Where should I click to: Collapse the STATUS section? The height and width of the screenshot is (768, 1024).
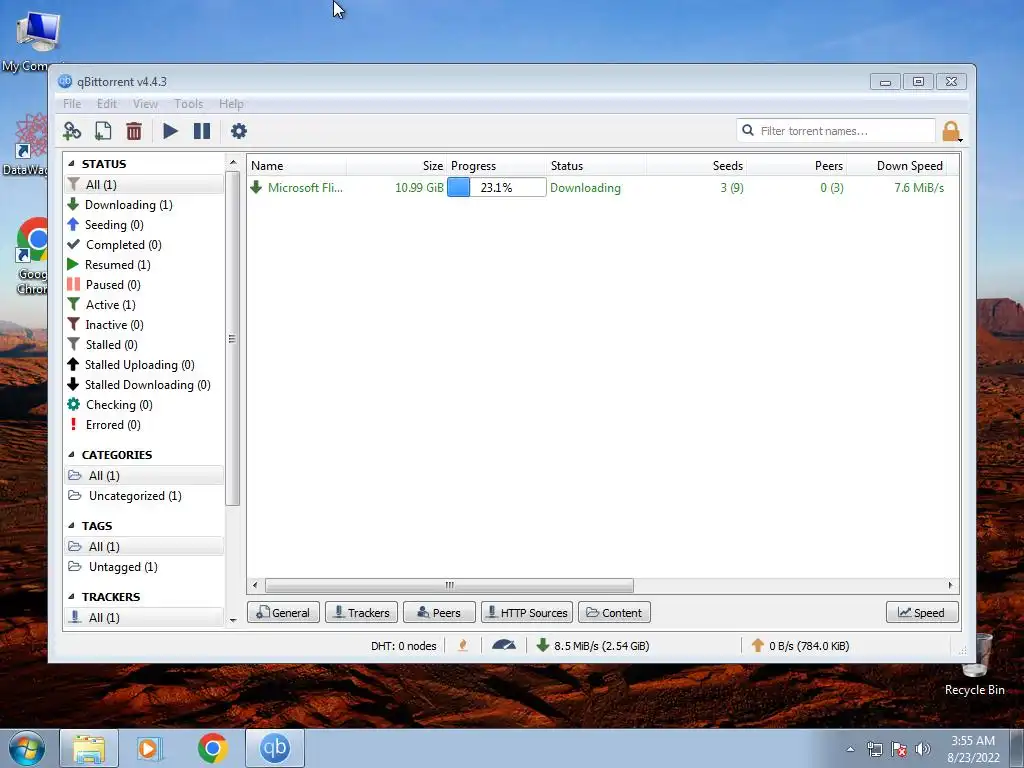tap(71, 164)
